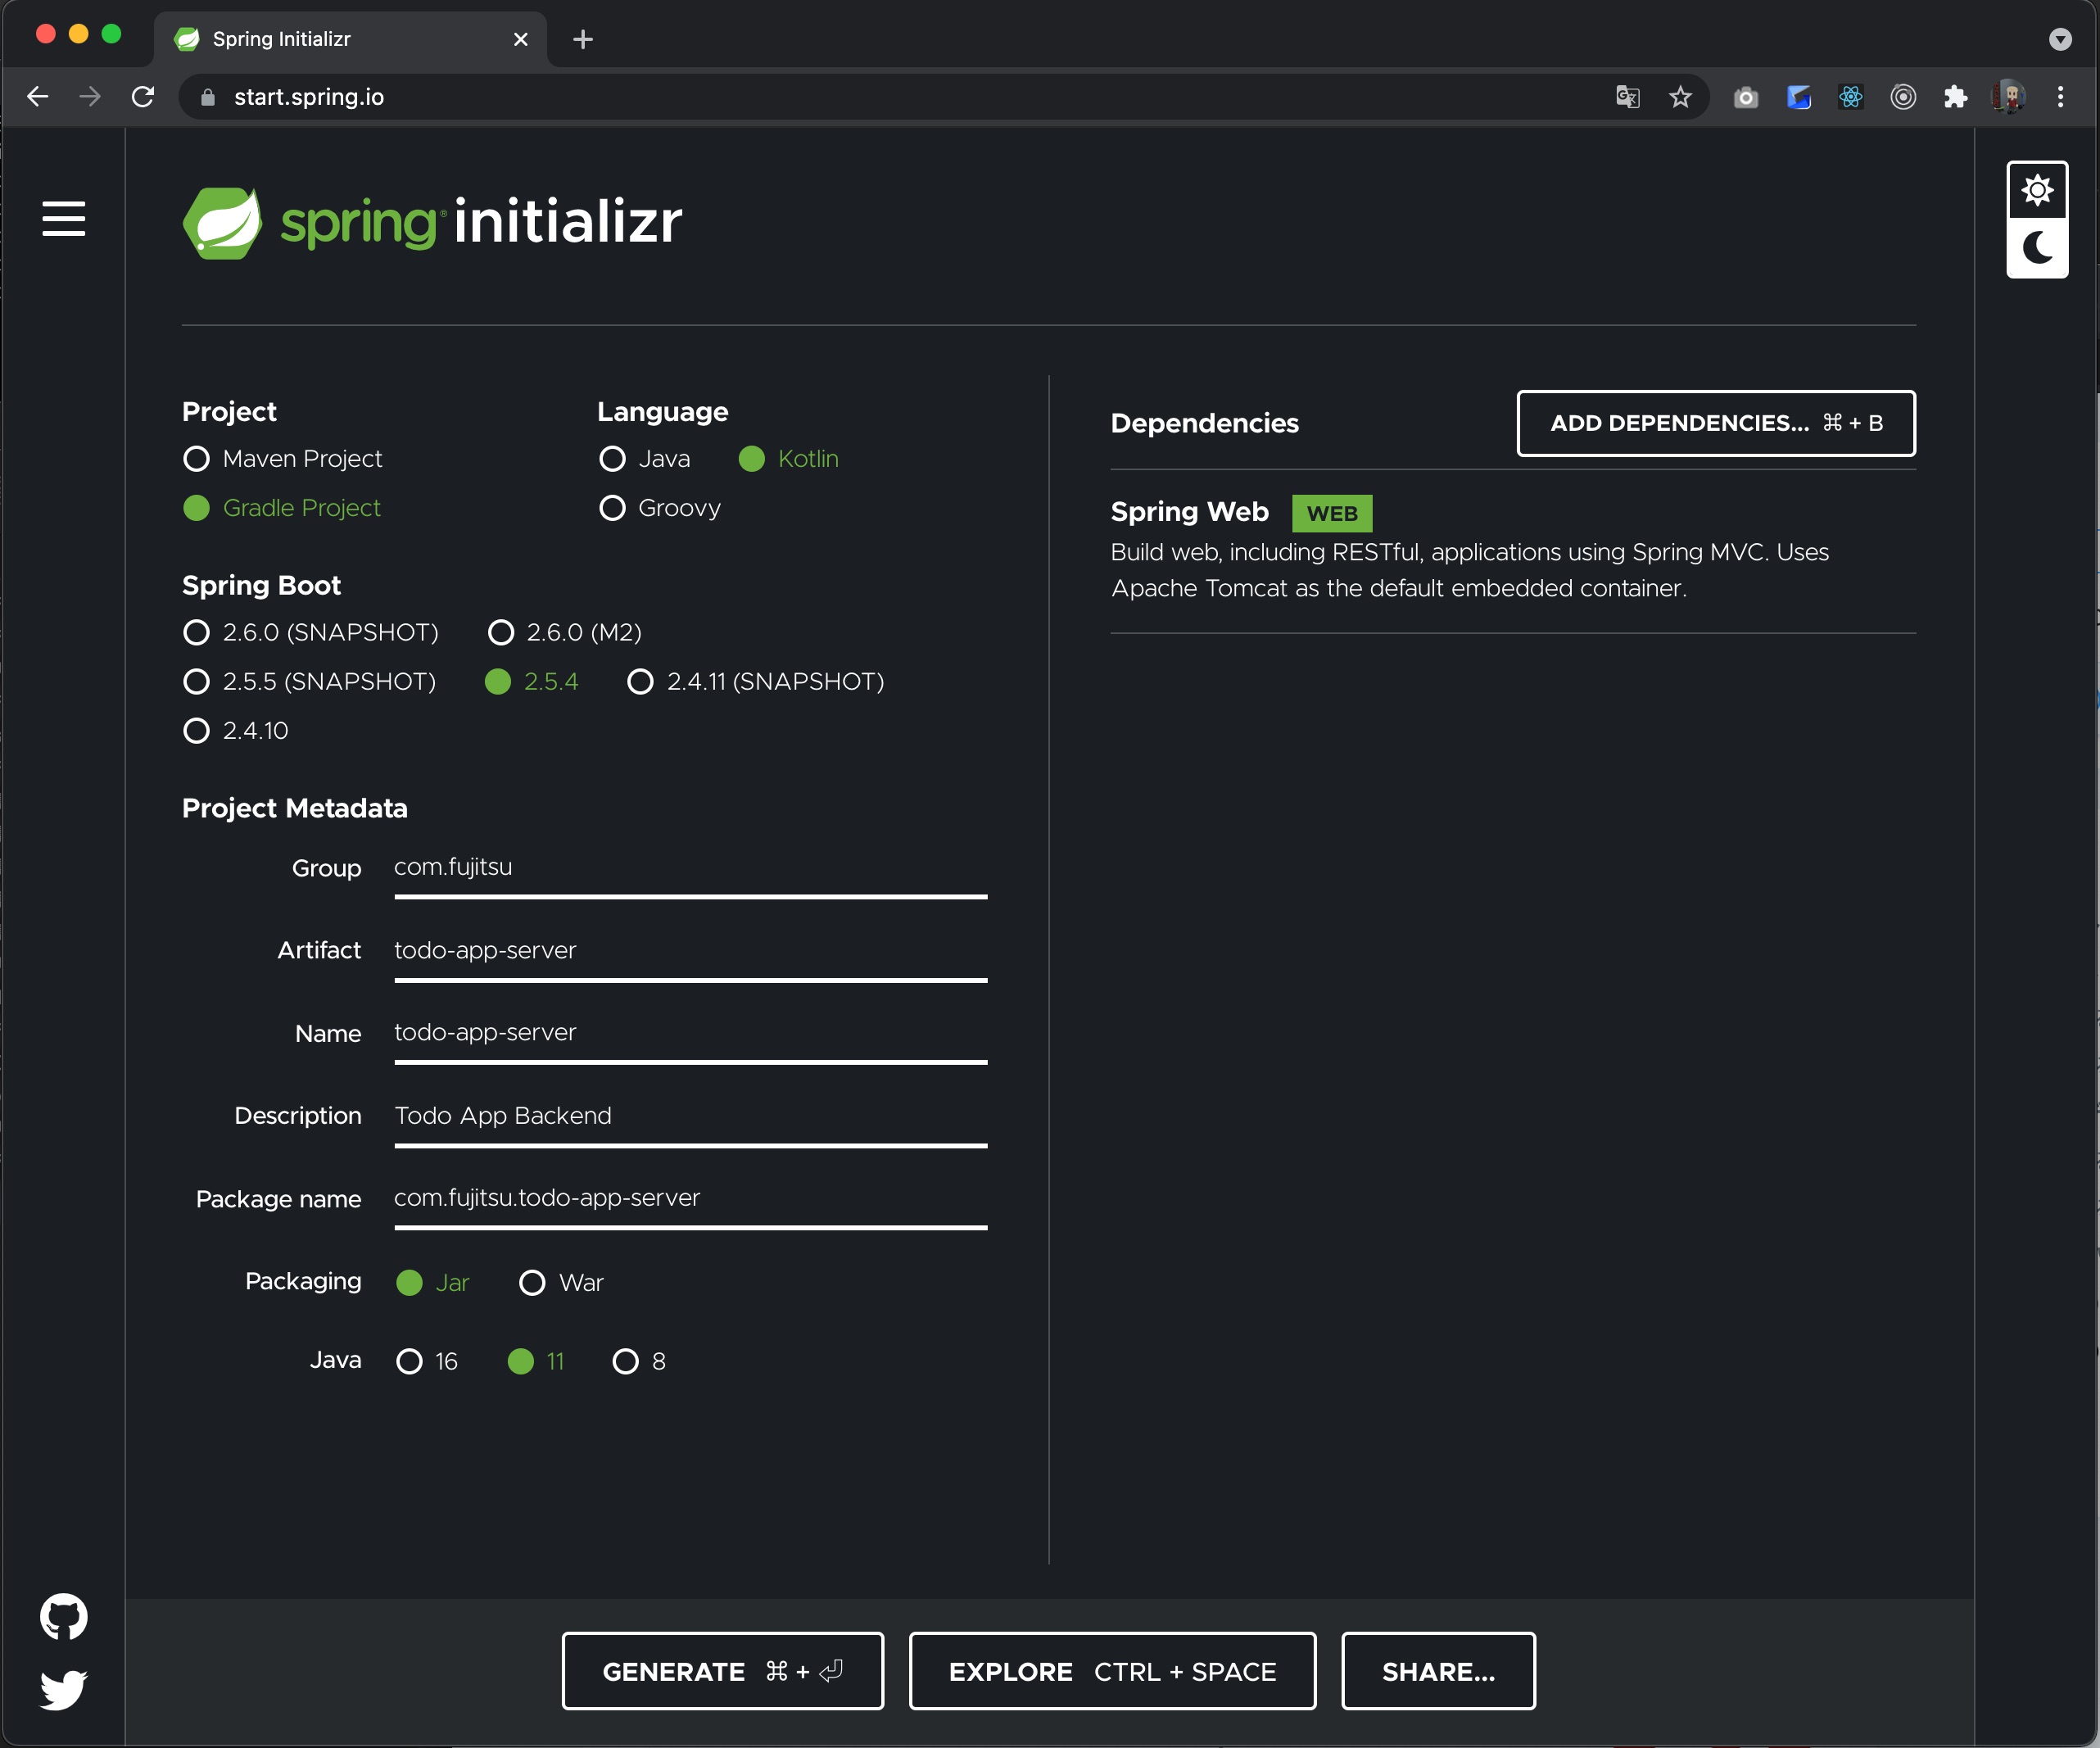View site info via the lock icon

(x=208, y=97)
